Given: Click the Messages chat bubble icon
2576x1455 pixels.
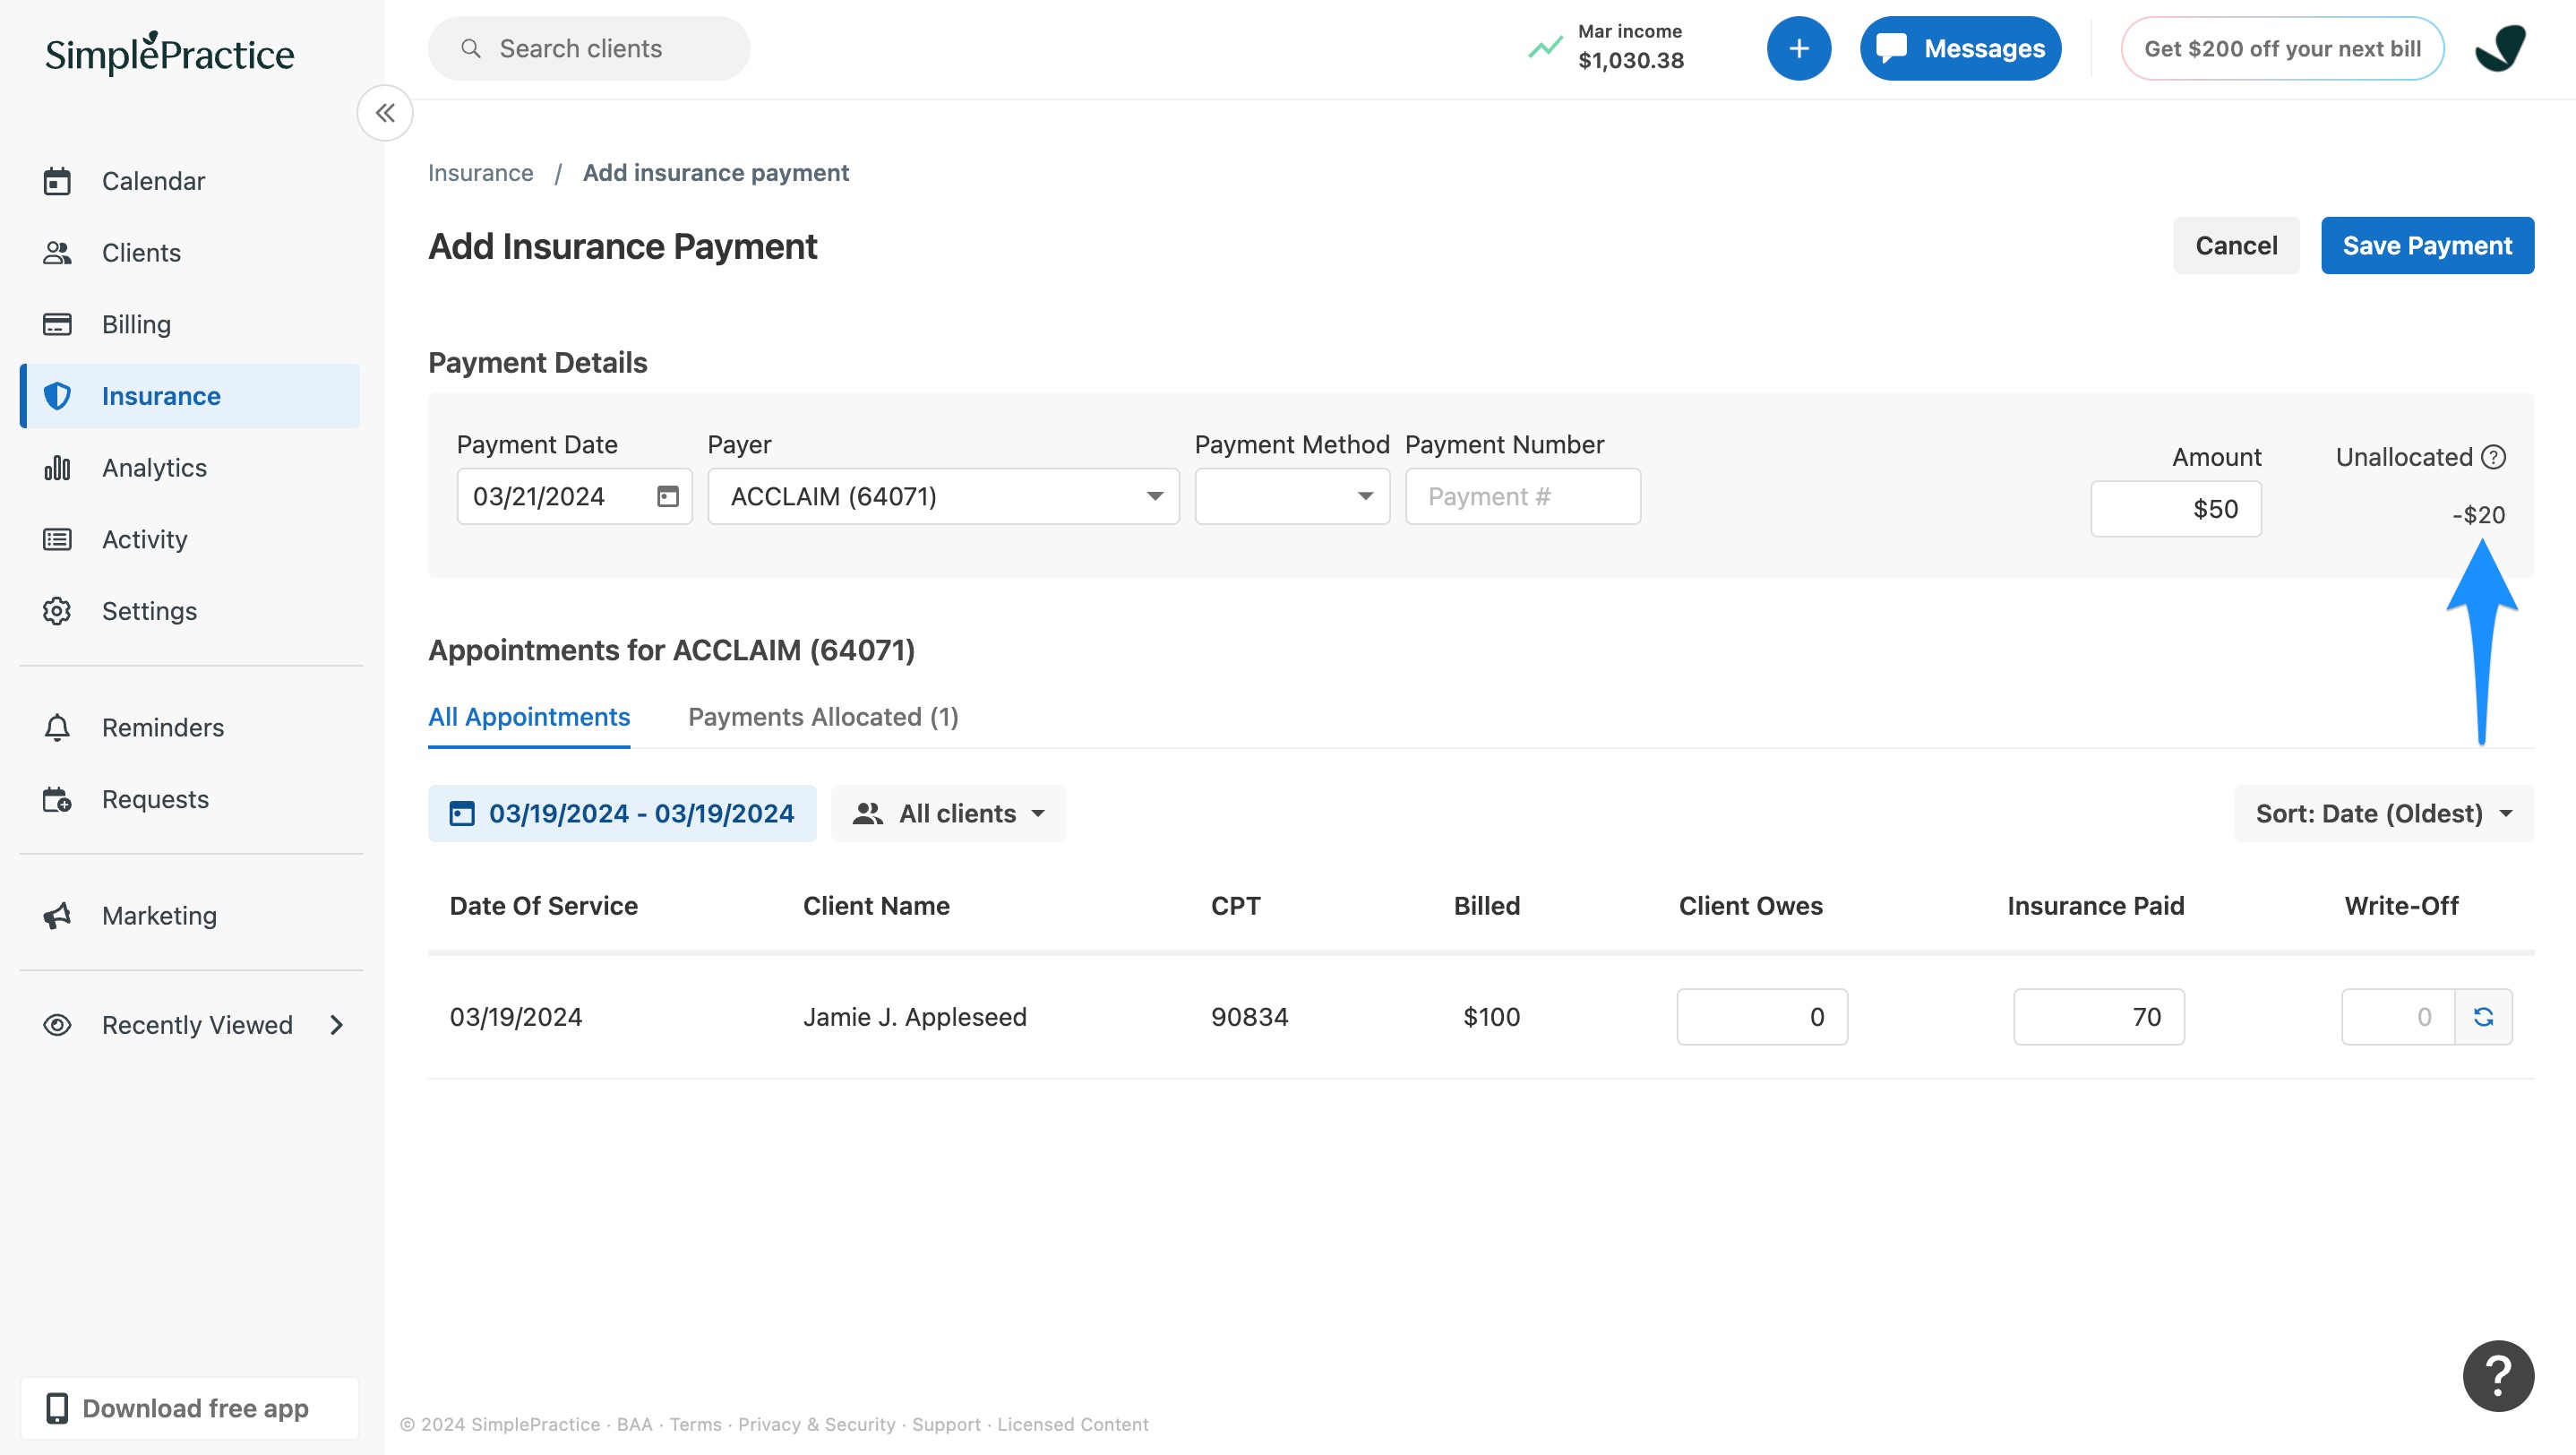Looking at the screenshot, I should pos(1890,48).
